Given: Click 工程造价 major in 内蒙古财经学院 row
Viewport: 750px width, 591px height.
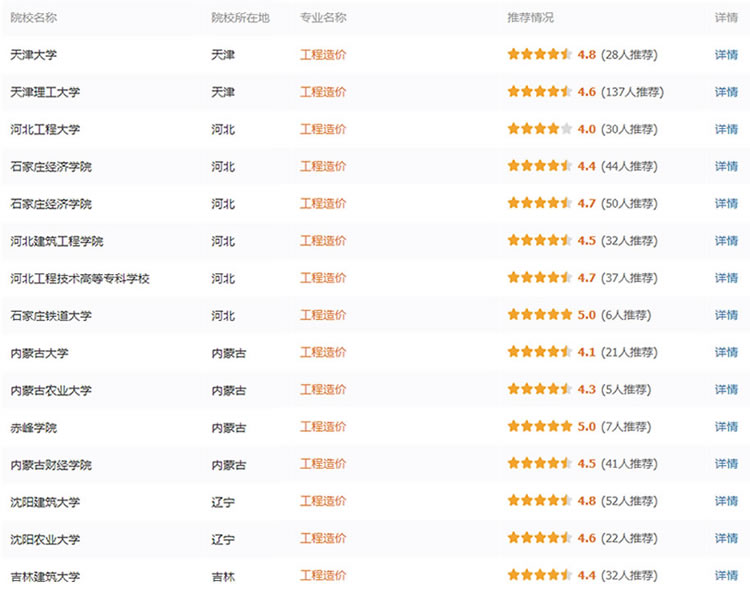Looking at the screenshot, I should (x=323, y=464).
